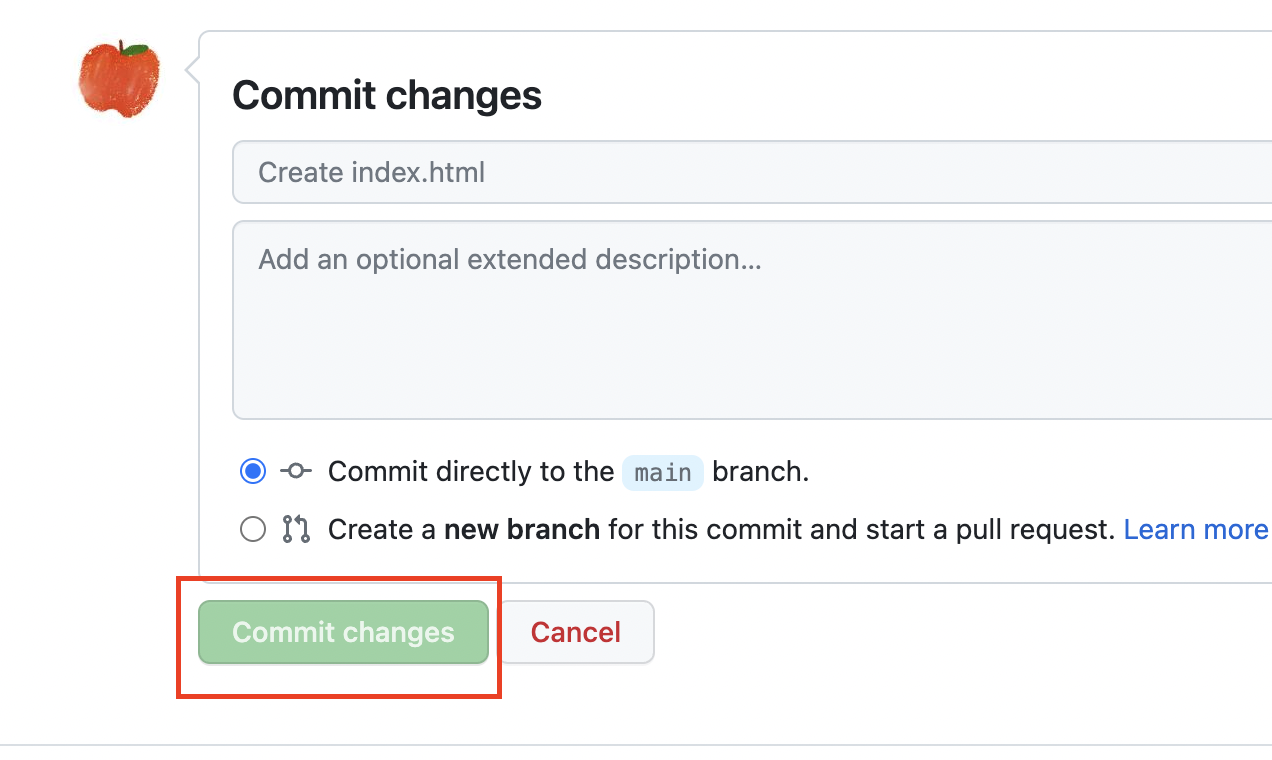Viewport: 1272px width, 760px height.
Task: Click the horizontal divider below the buttons
Action: (636, 745)
